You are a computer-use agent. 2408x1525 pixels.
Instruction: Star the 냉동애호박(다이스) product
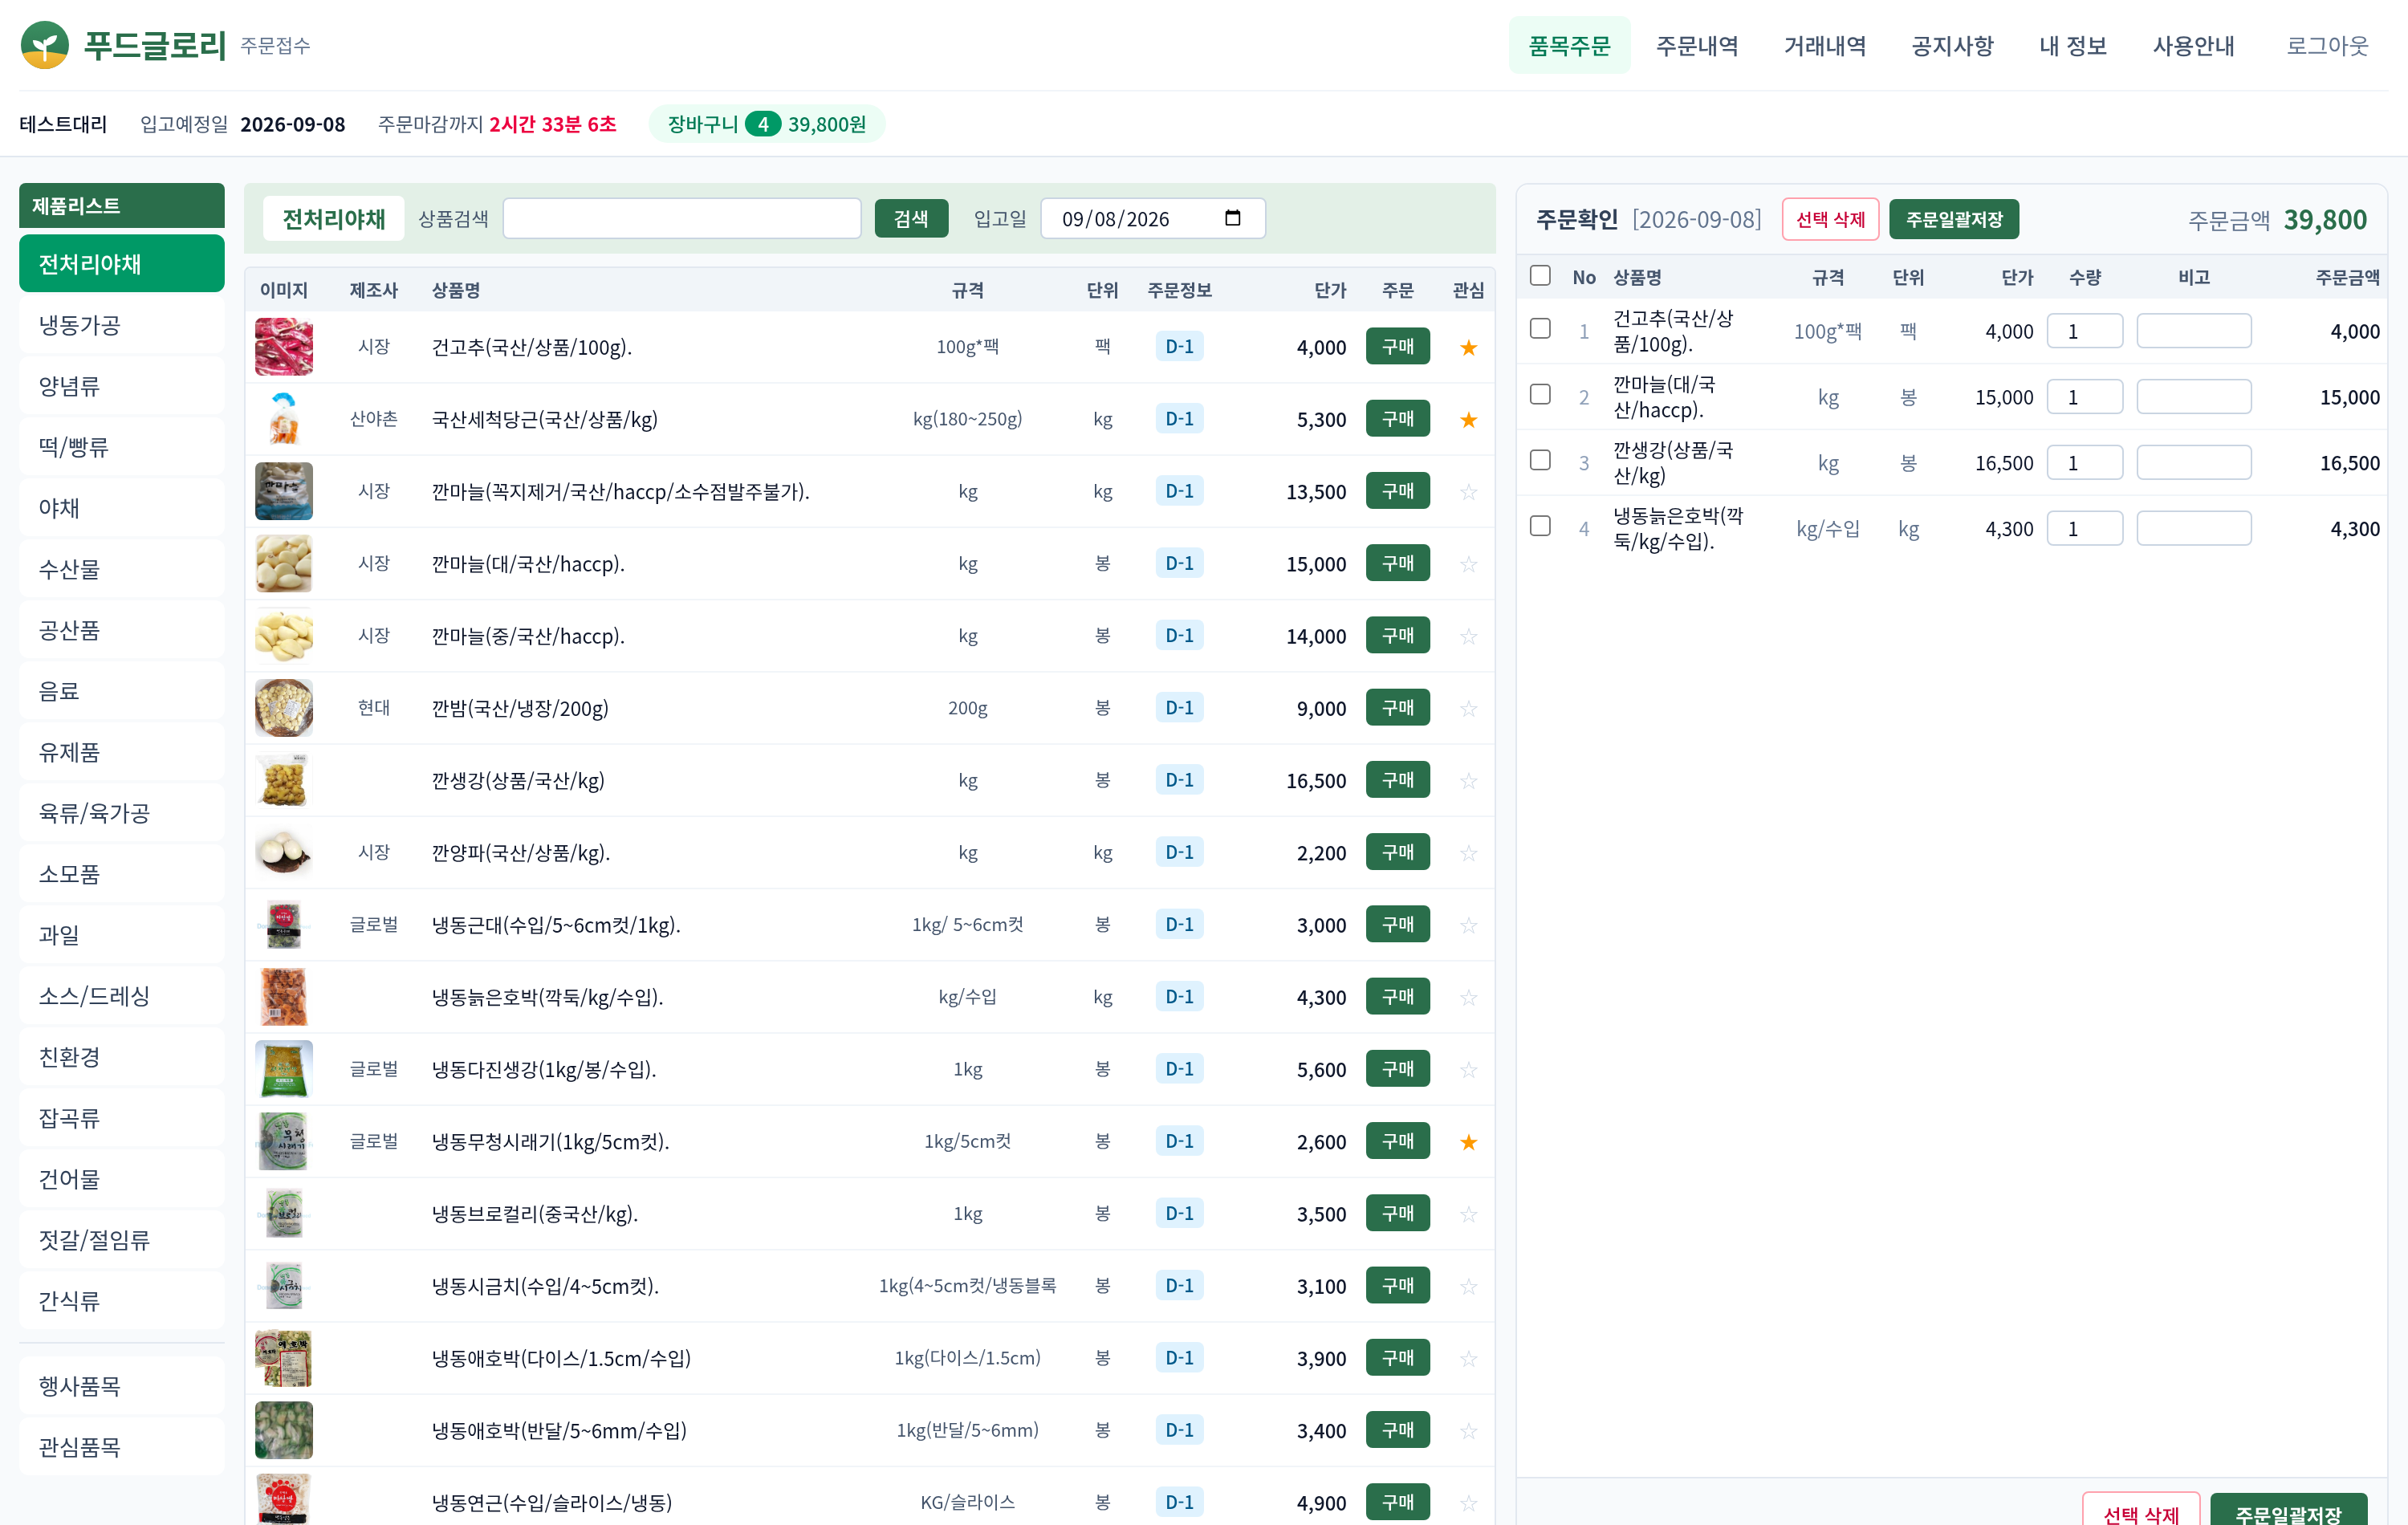coord(1468,1358)
